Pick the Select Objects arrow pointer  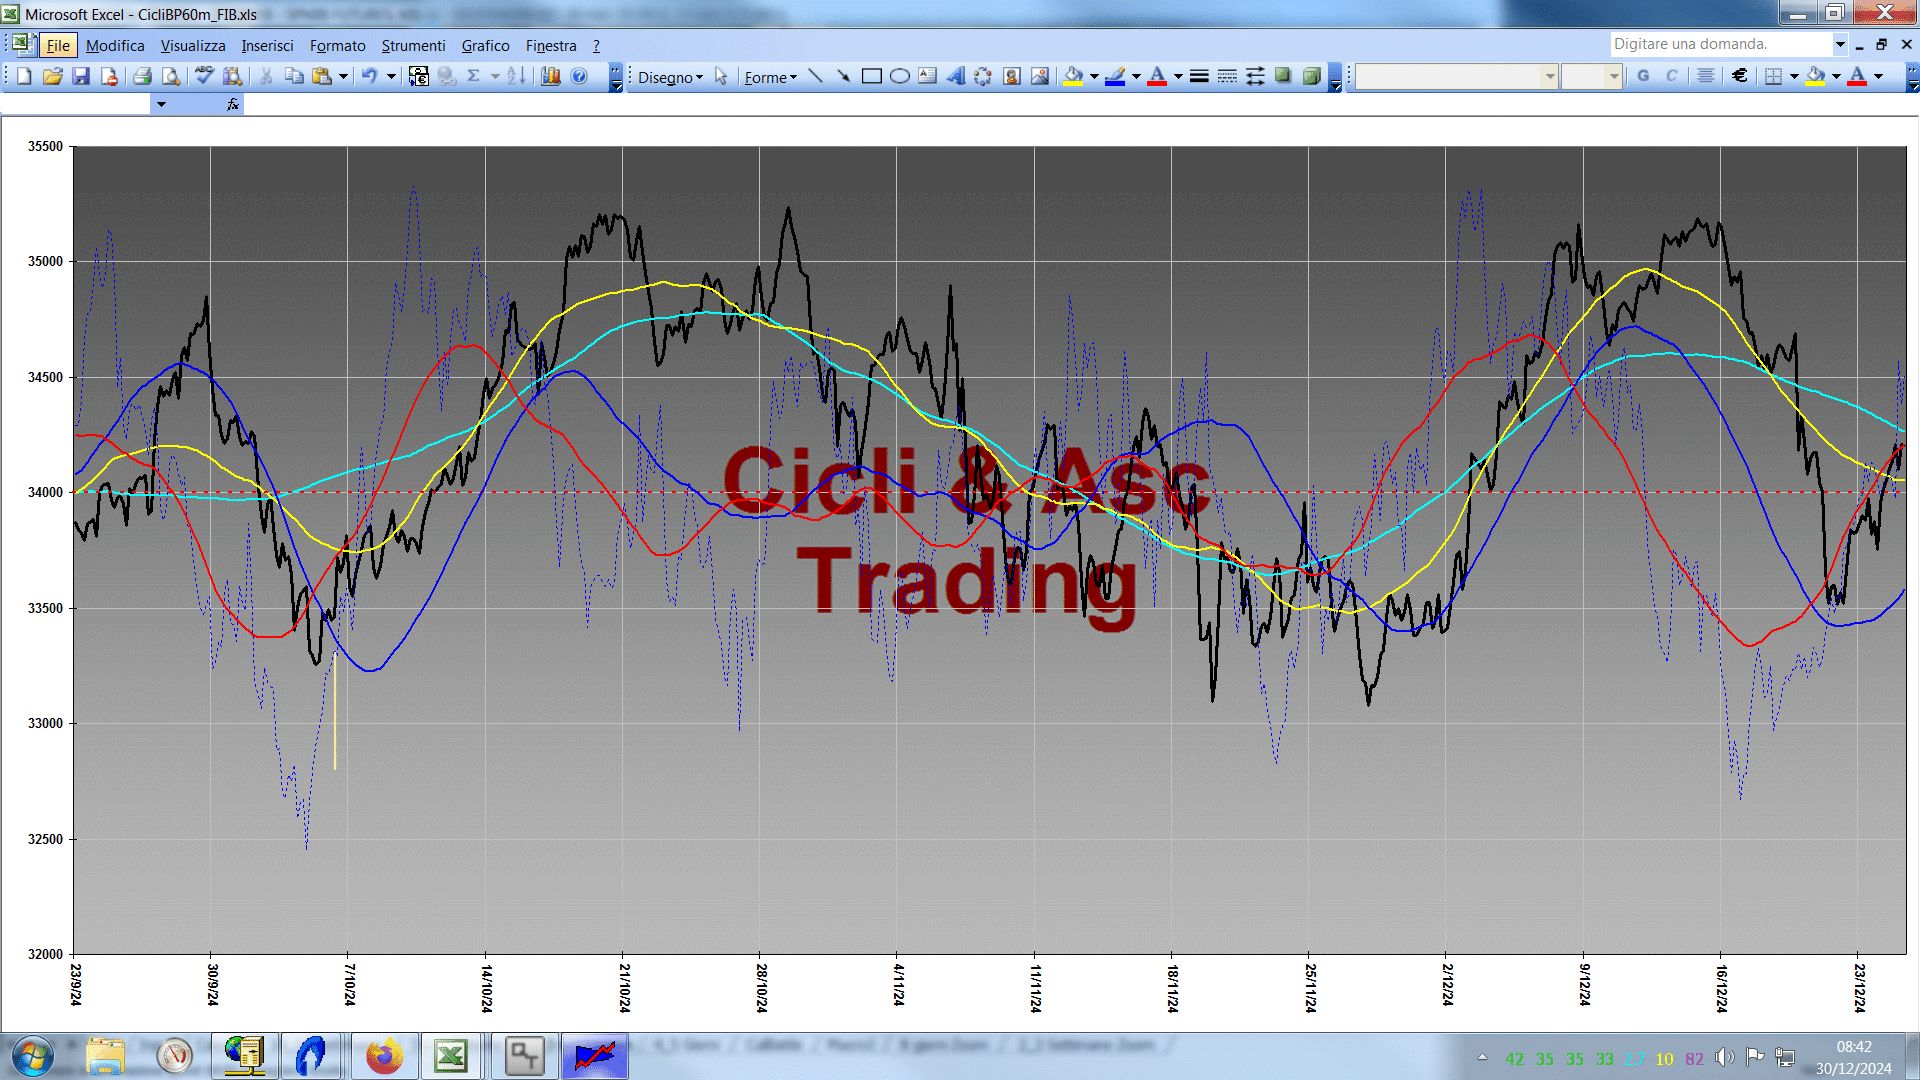tap(721, 77)
